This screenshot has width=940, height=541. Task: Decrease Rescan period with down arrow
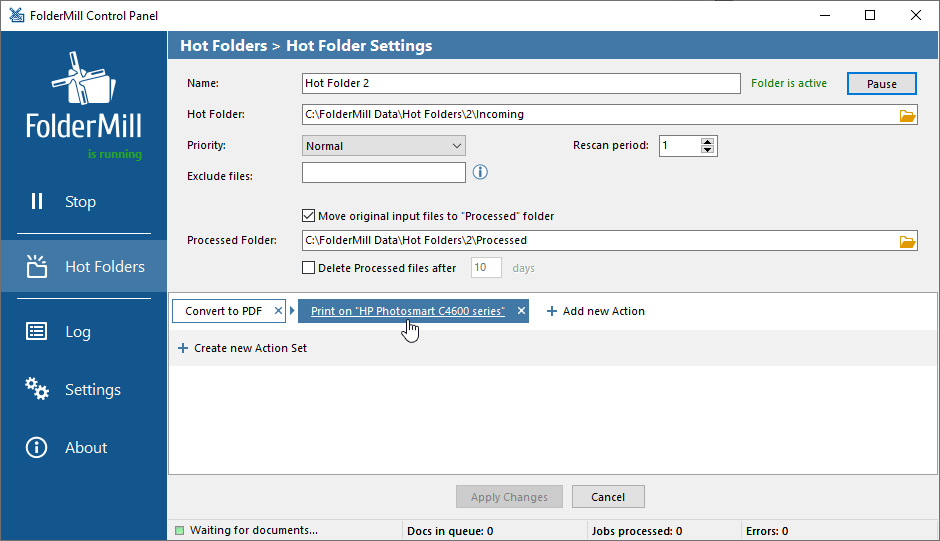click(707, 149)
